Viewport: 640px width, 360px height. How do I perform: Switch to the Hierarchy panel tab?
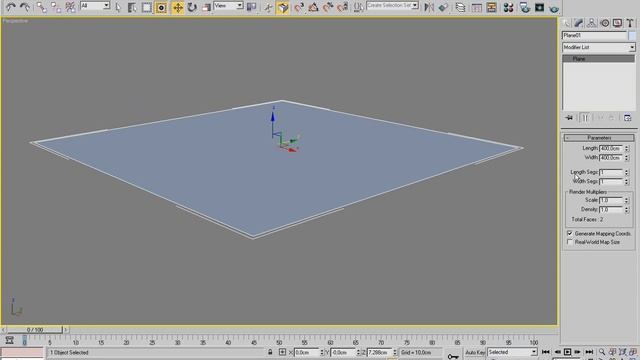[591, 23]
